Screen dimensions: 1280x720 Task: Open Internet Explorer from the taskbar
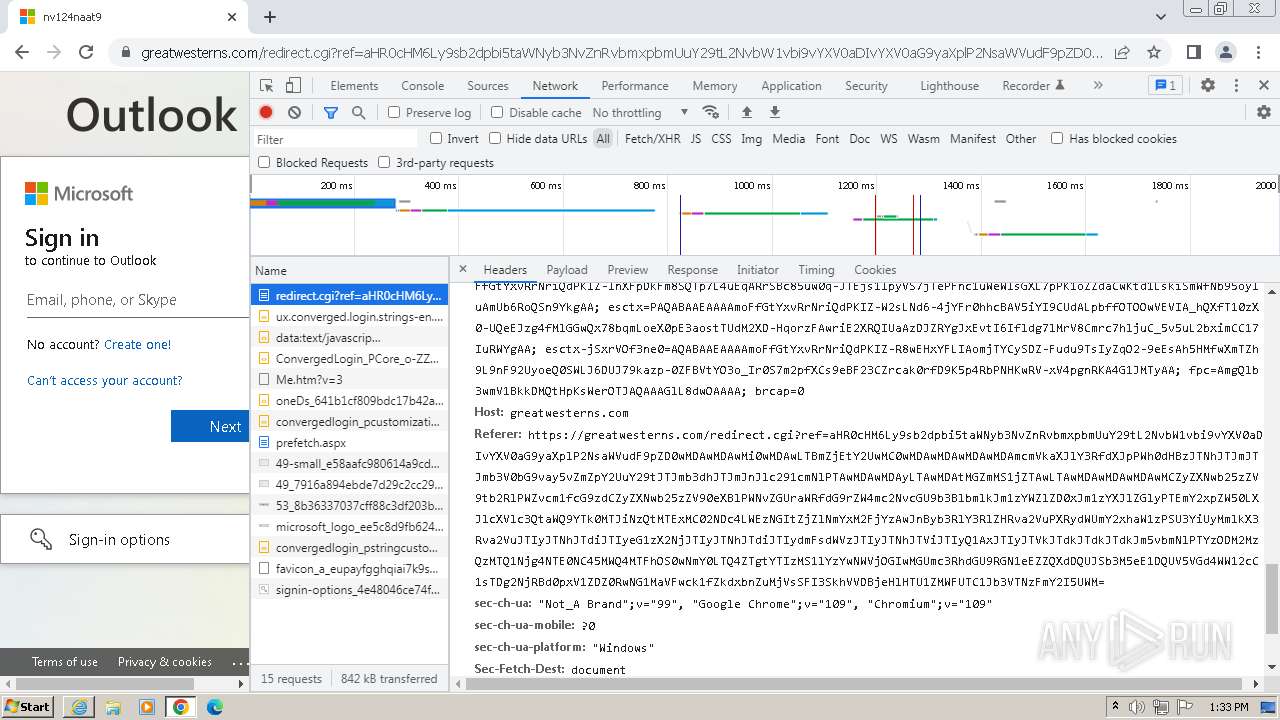[x=79, y=707]
